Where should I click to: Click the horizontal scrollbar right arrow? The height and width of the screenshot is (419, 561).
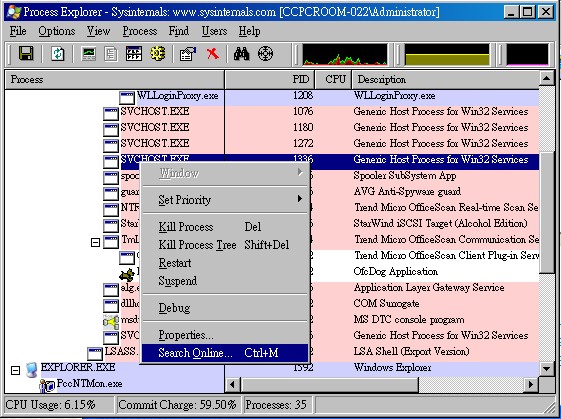pyautogui.click(x=531, y=385)
